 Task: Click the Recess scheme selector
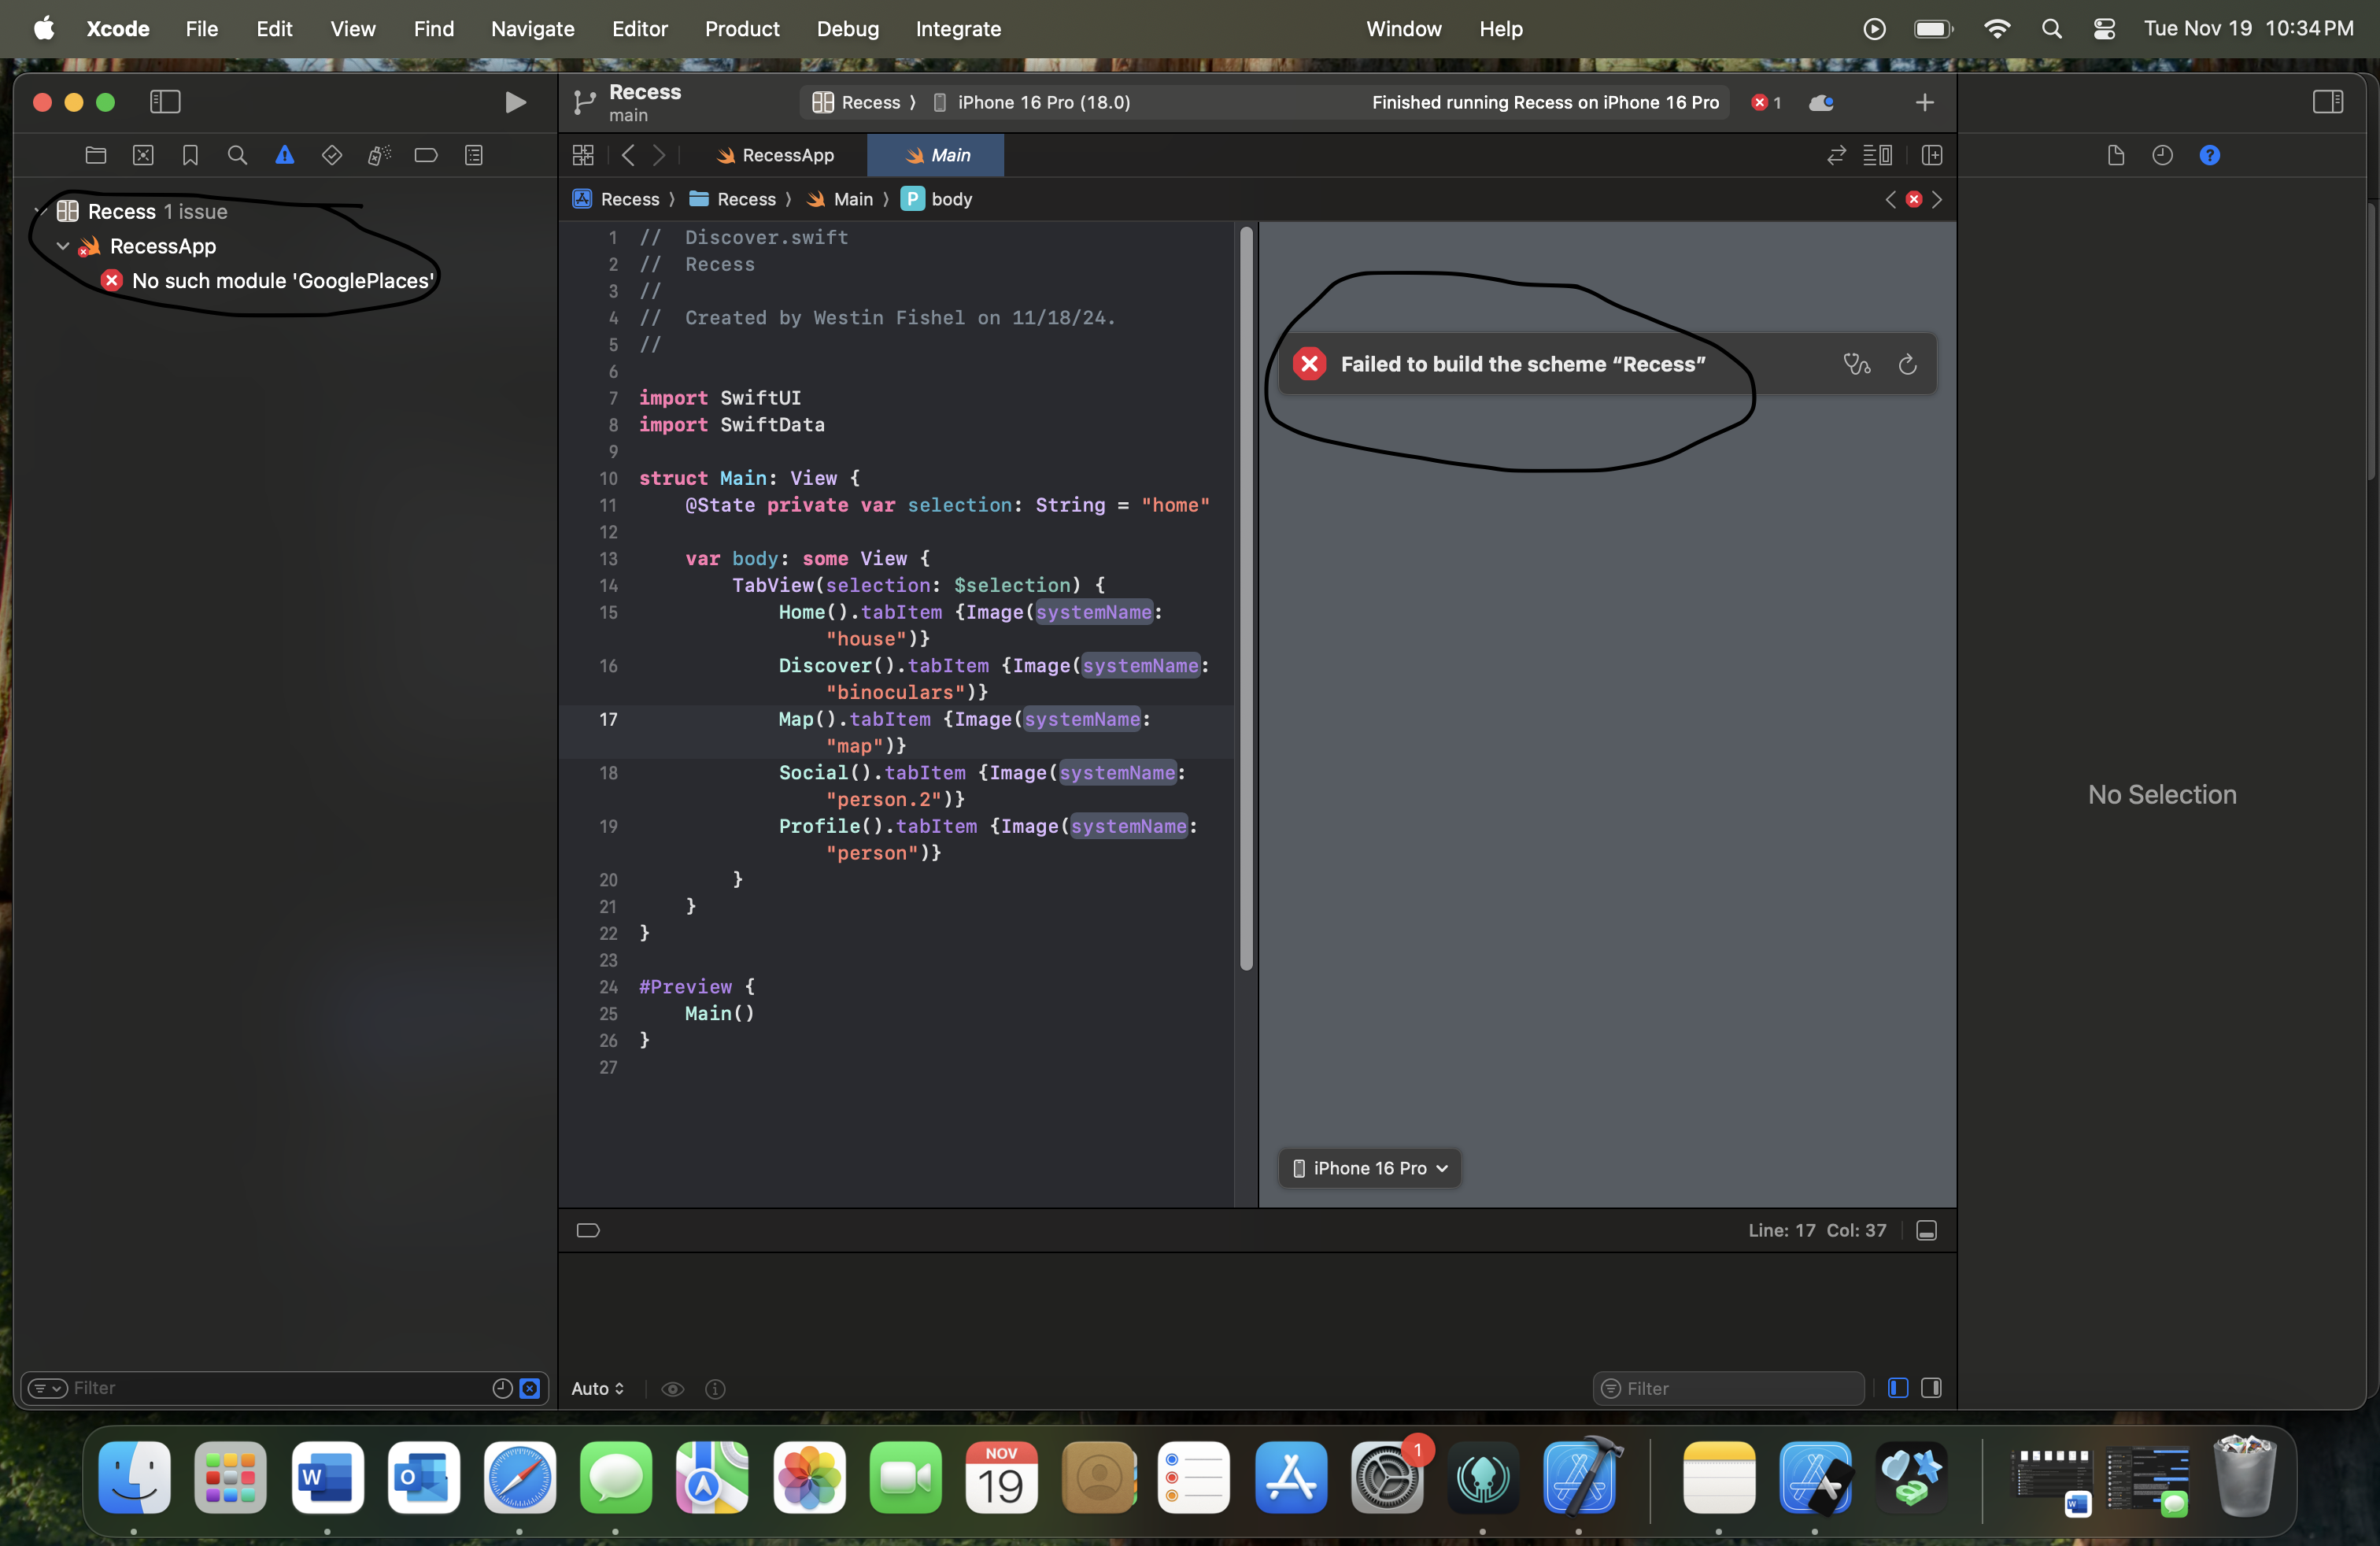857,102
